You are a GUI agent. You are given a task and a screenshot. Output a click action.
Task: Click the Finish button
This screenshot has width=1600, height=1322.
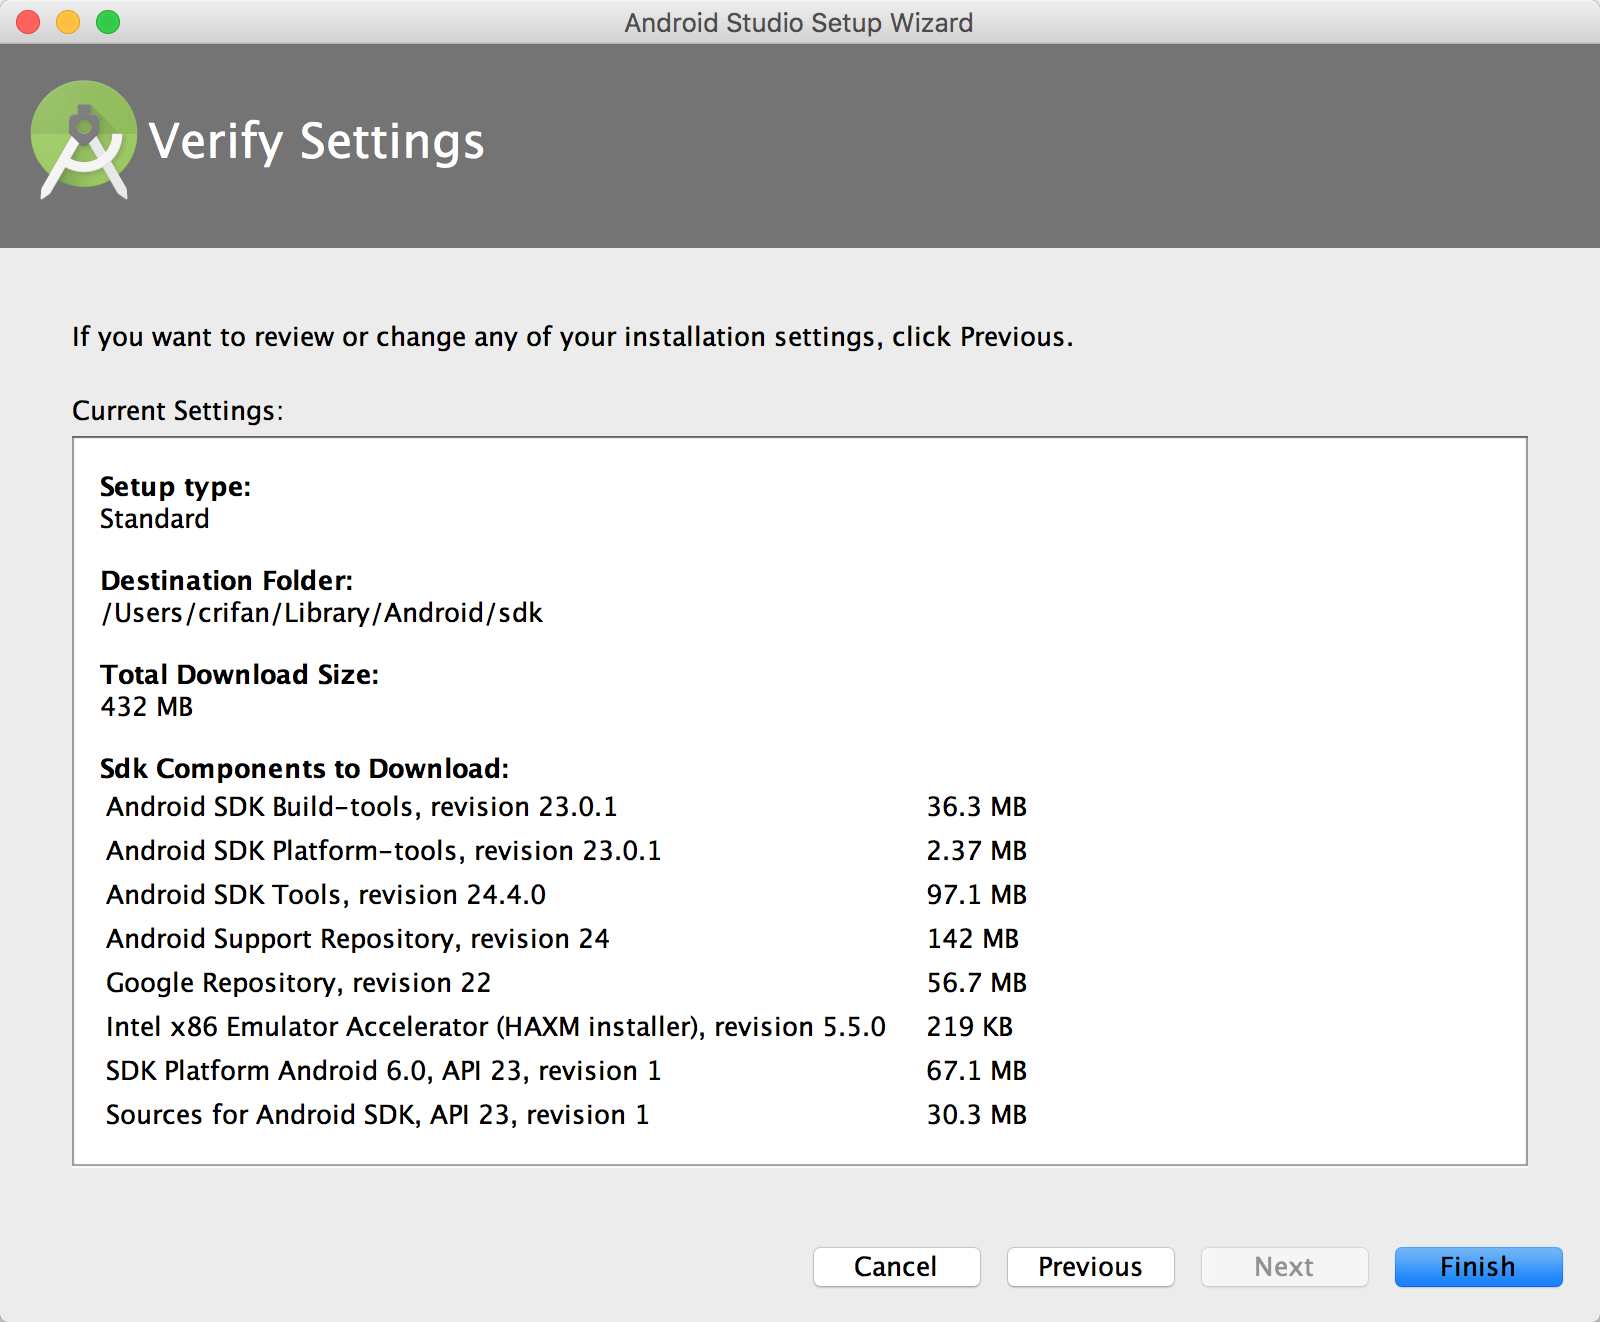click(x=1477, y=1267)
